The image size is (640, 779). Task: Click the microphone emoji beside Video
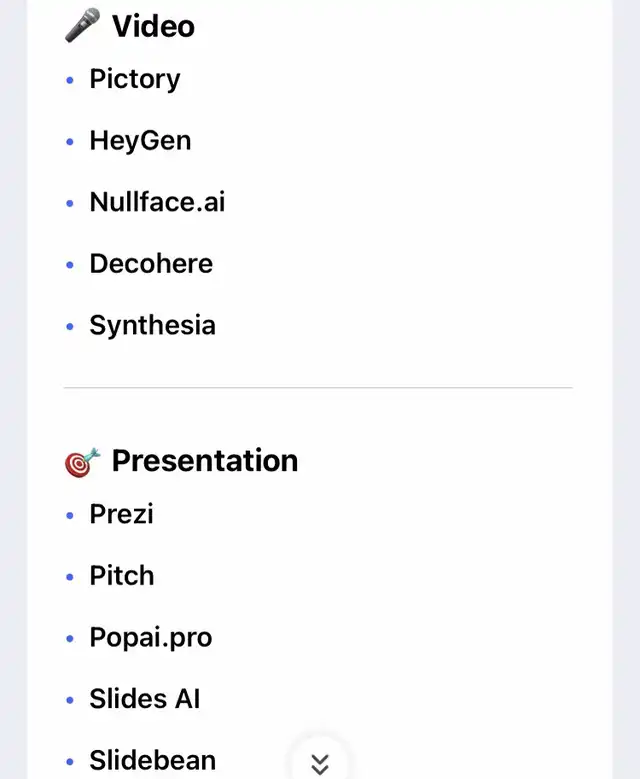tap(82, 25)
